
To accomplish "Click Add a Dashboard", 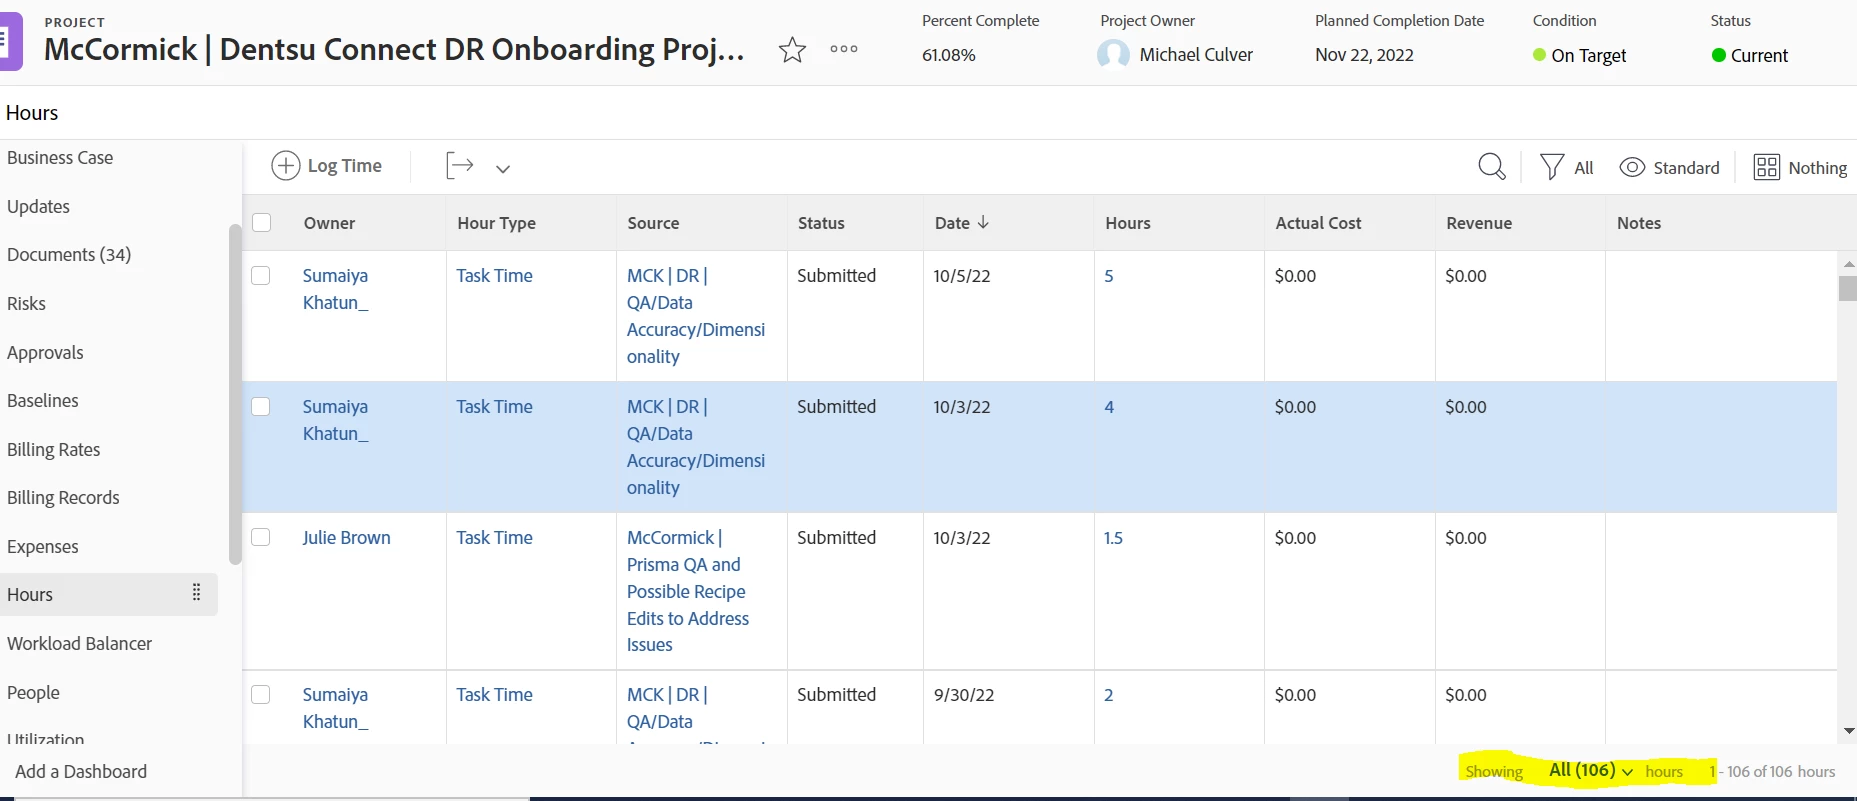I will tap(81, 771).
